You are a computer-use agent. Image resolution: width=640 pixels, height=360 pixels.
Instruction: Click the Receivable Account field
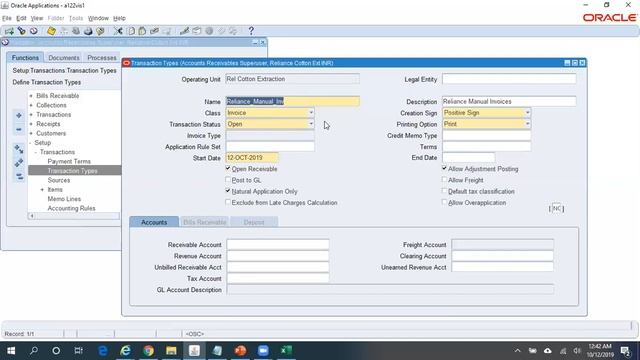(x=278, y=244)
